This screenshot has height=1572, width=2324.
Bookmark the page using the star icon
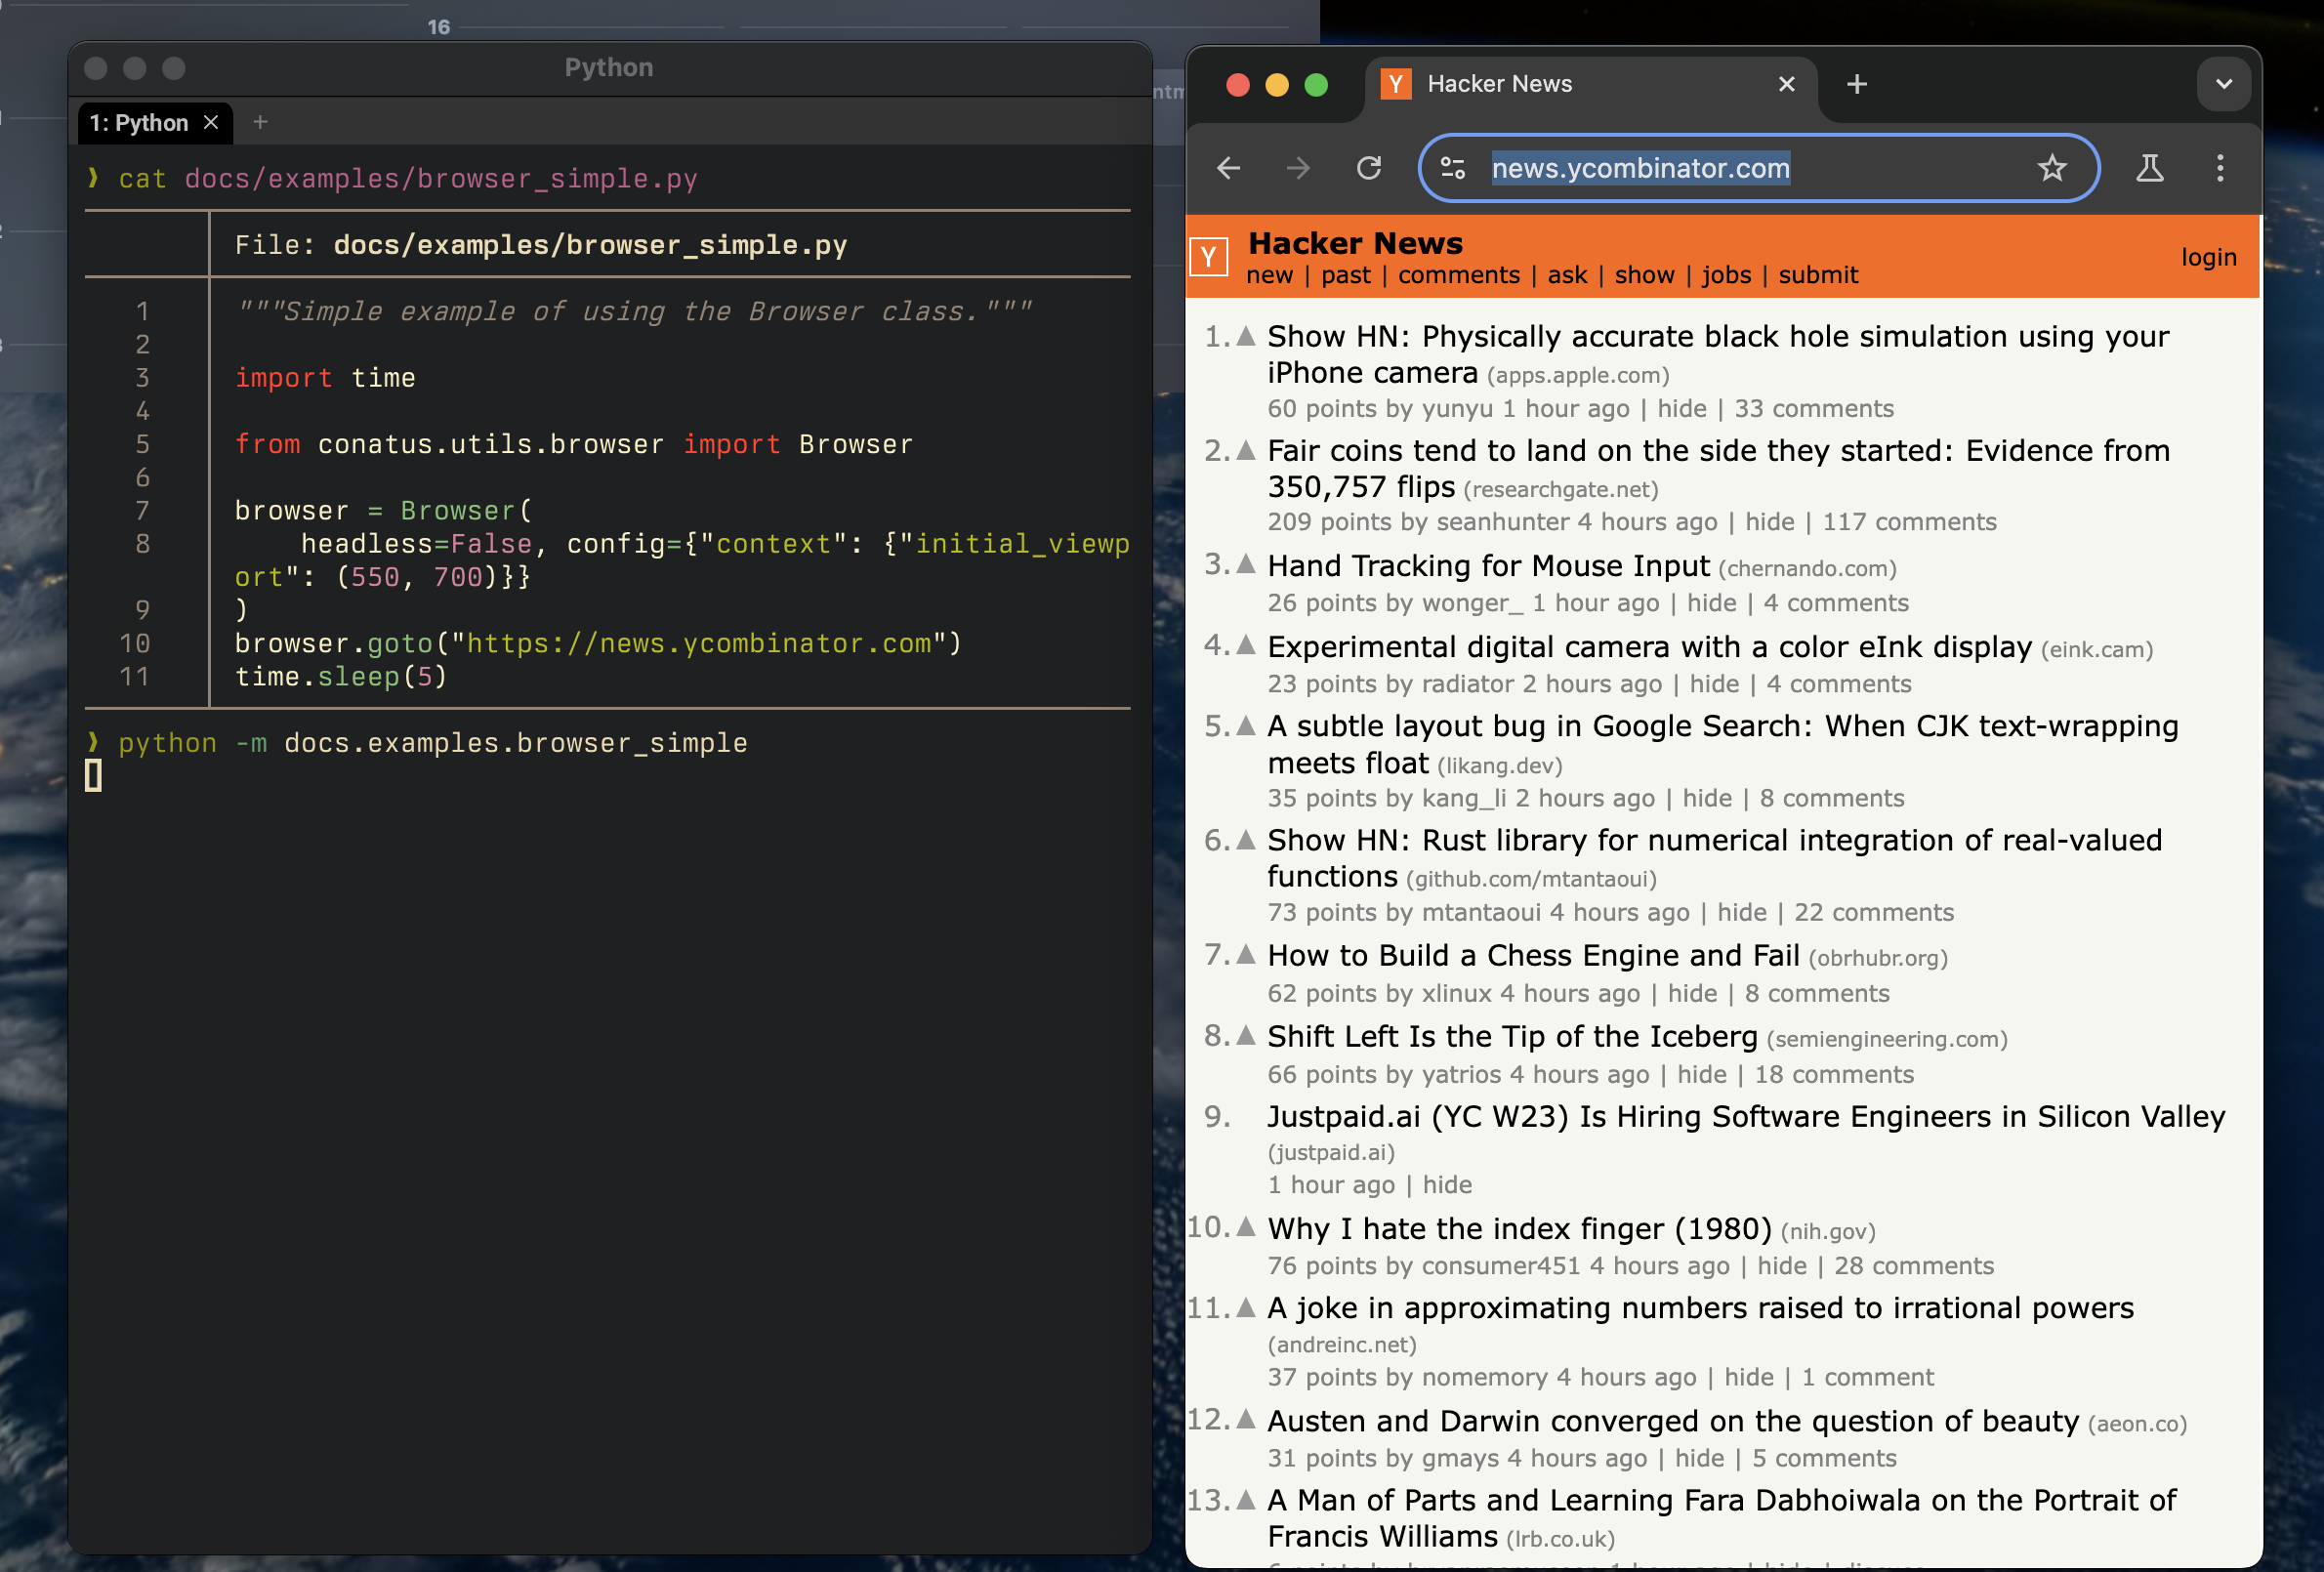pyautogui.click(x=2053, y=168)
